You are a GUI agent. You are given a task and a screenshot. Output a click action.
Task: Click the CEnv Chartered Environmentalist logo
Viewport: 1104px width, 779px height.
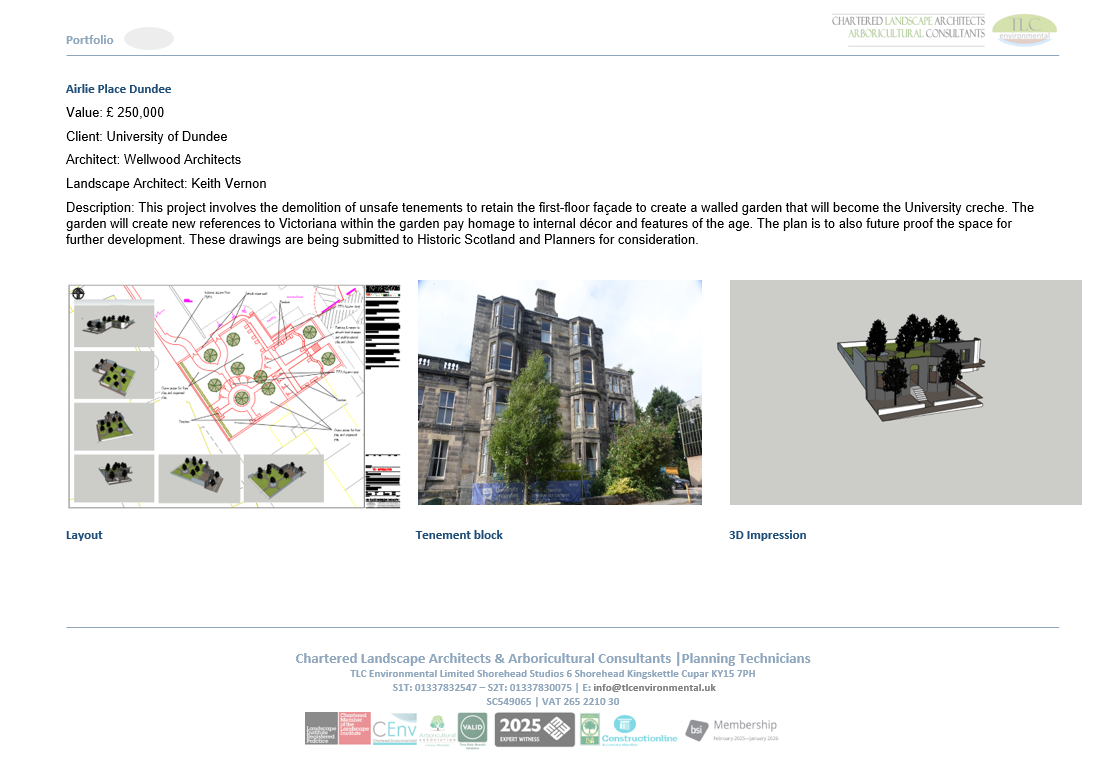tap(394, 730)
